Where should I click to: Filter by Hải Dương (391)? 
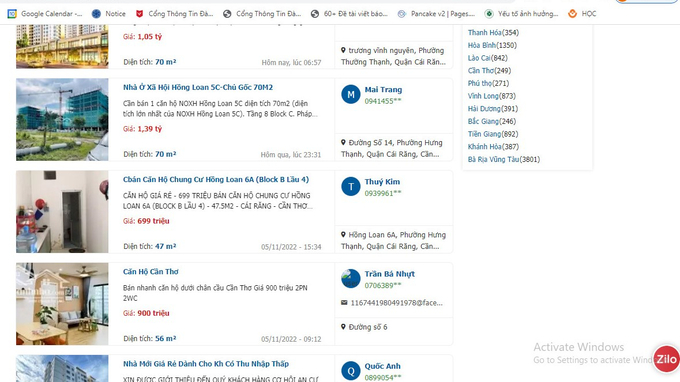[493, 108]
